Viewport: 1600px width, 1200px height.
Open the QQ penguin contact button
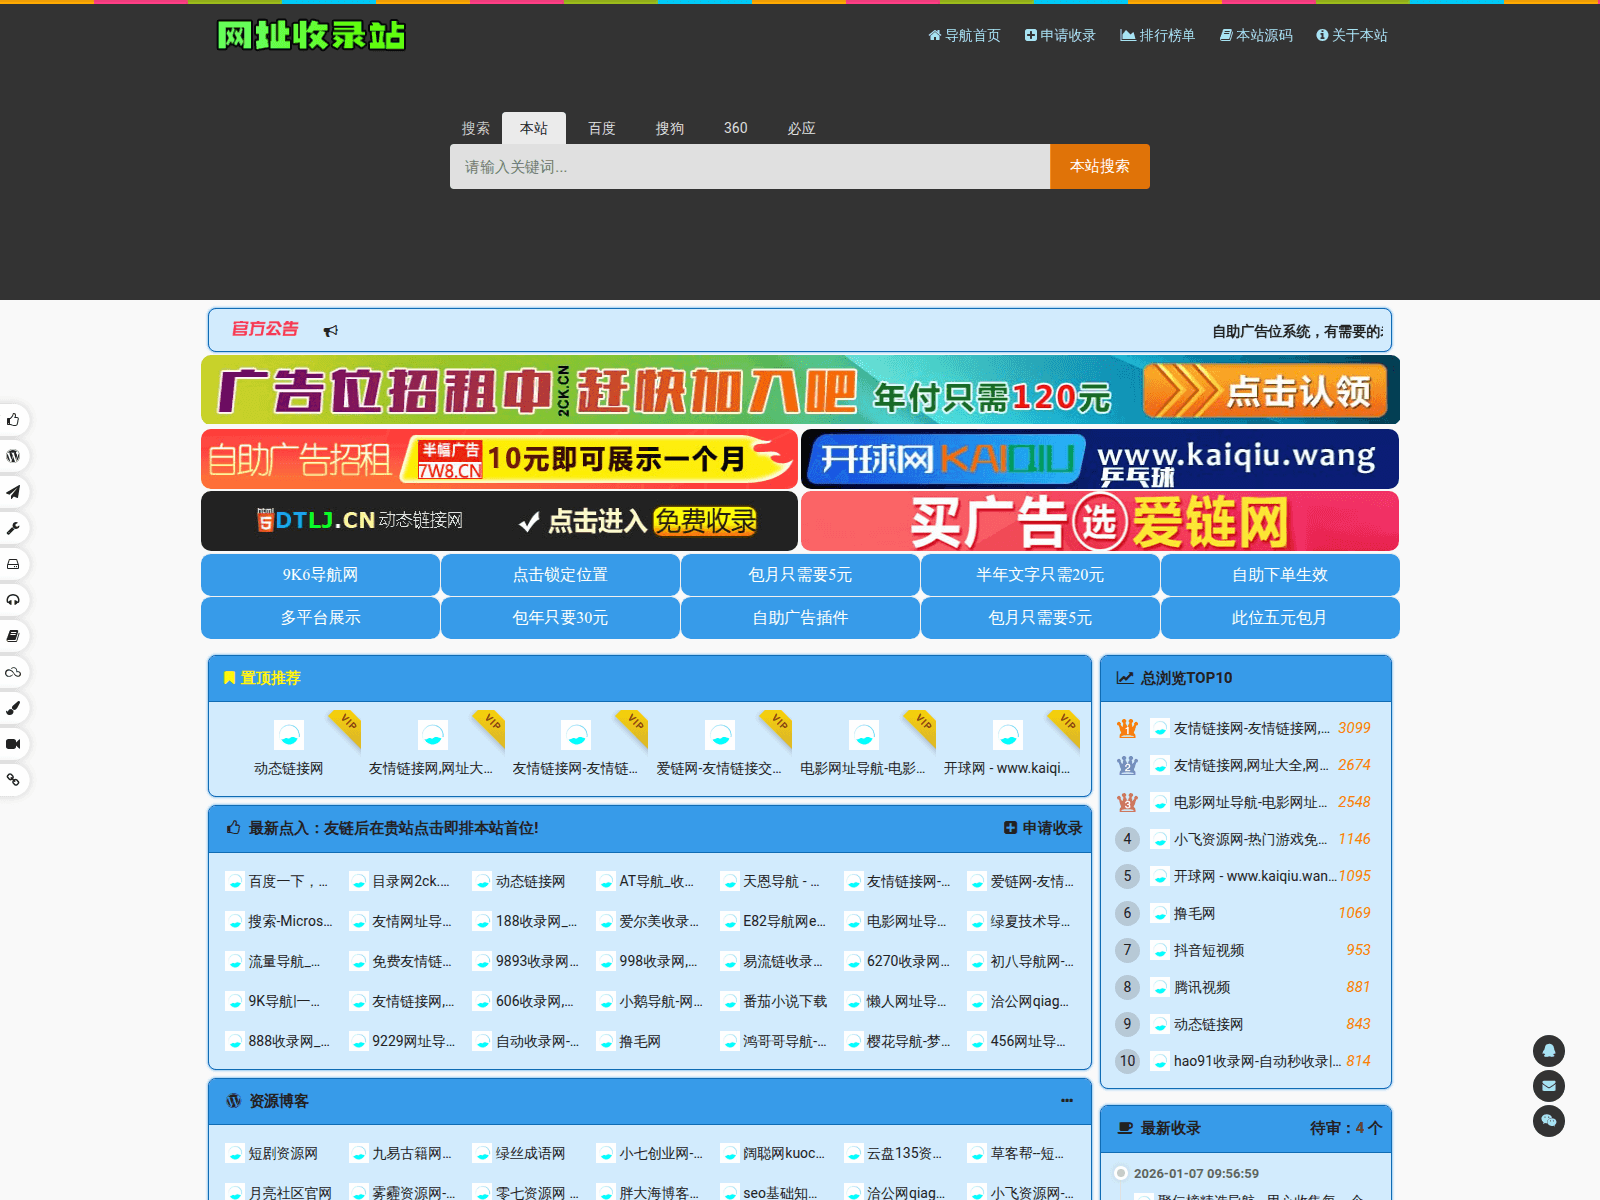coord(1548,1051)
